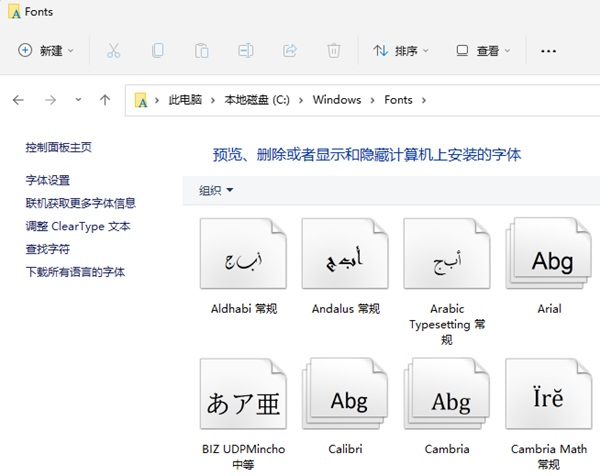The image size is (600, 476).
Task: Go forward with the right arrow
Action: 50,100
